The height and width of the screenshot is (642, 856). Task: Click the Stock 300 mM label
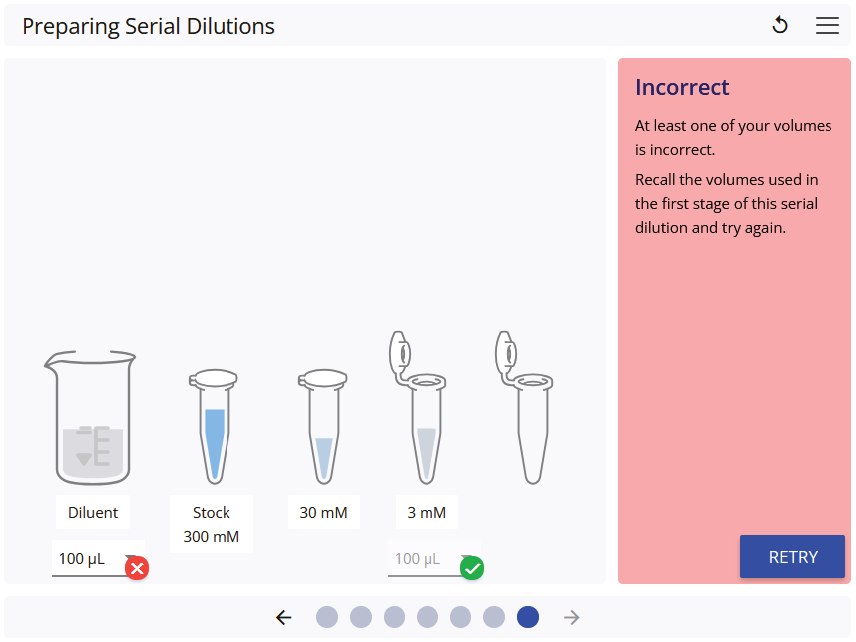point(211,524)
